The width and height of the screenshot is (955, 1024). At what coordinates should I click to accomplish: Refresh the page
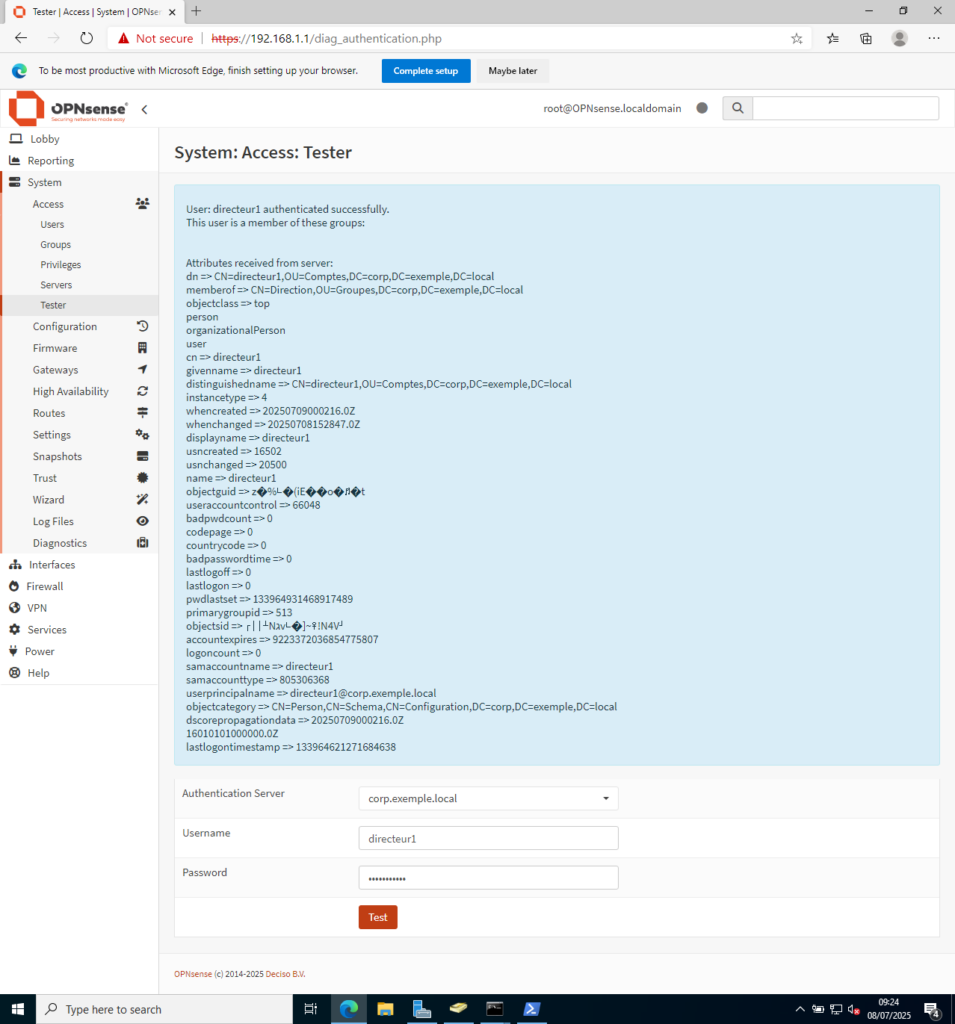click(x=86, y=39)
